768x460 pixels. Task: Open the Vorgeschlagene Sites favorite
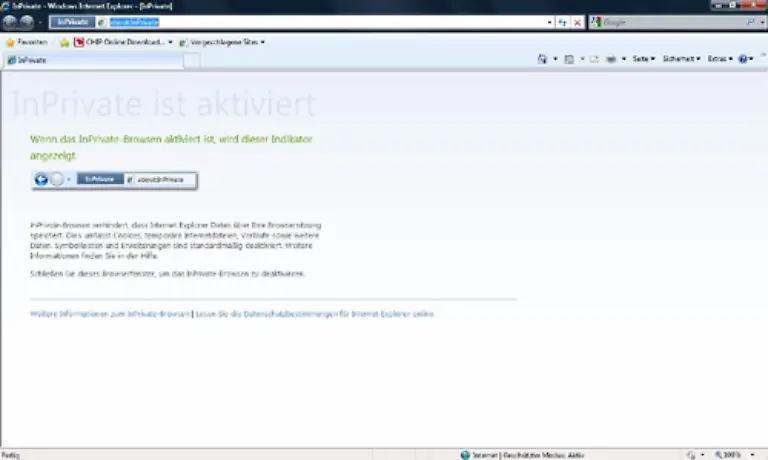pyautogui.click(x=218, y=42)
